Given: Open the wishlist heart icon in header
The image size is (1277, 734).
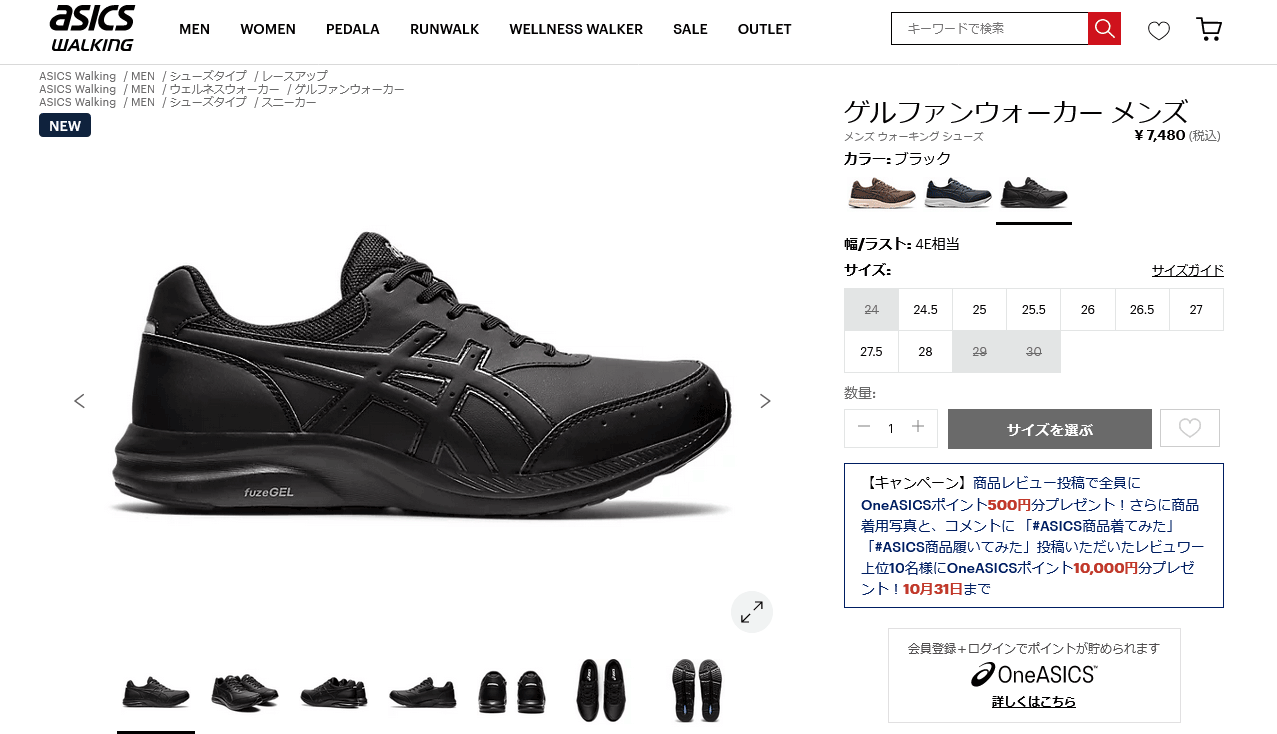Looking at the screenshot, I should [x=1158, y=31].
